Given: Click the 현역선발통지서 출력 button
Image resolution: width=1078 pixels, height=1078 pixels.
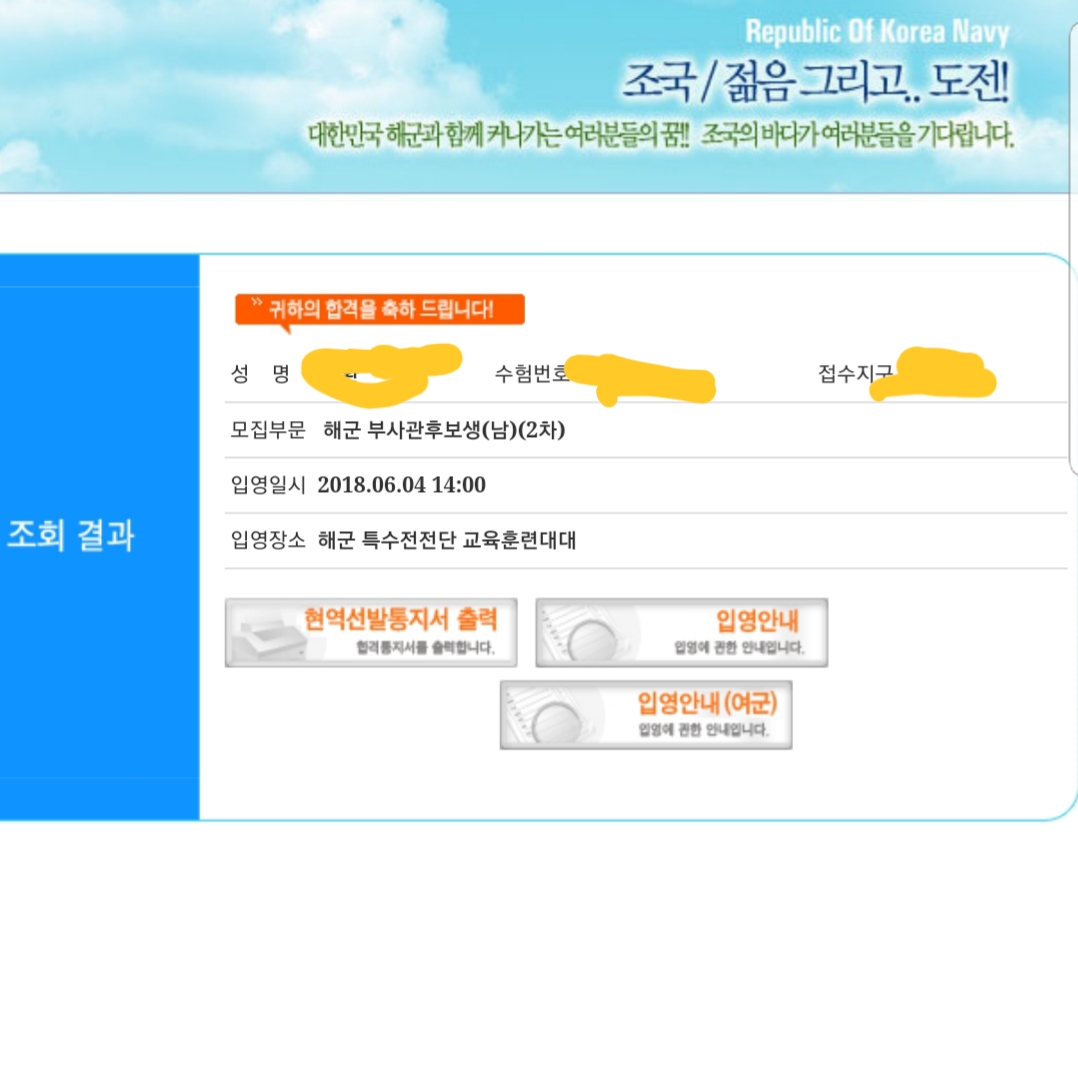Looking at the screenshot, I should click(x=371, y=632).
